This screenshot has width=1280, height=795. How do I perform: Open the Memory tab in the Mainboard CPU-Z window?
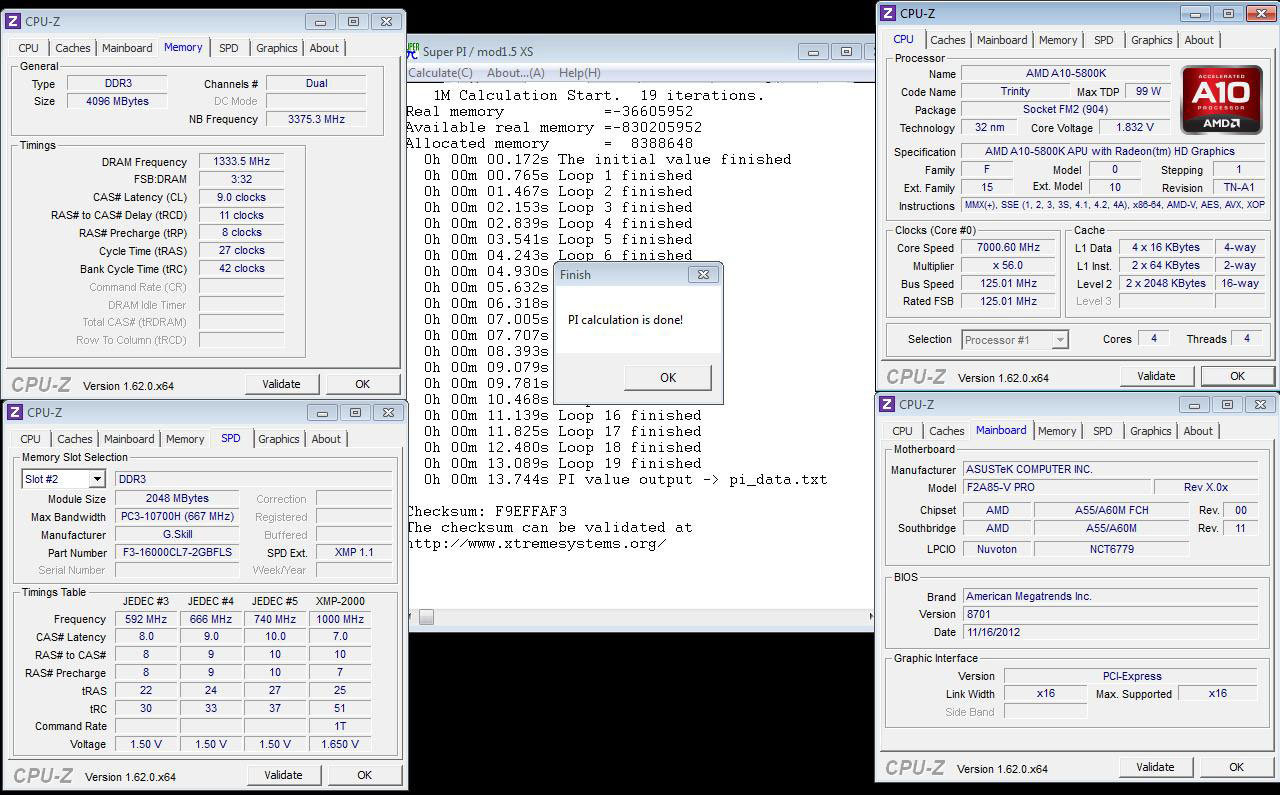(1057, 431)
